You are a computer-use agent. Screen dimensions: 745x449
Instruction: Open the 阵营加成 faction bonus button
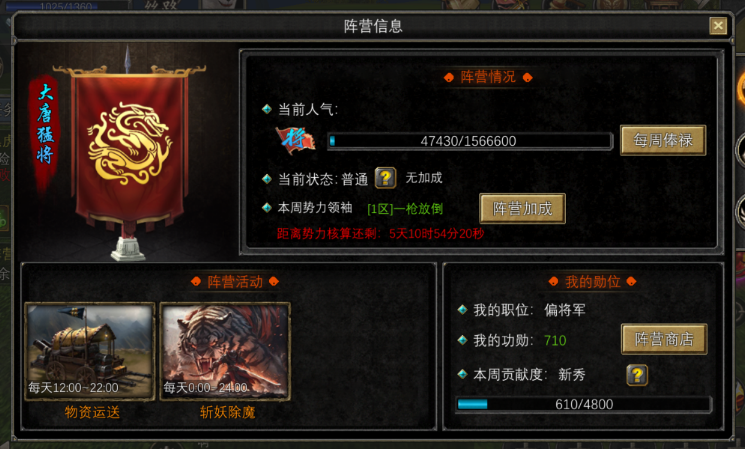522,208
